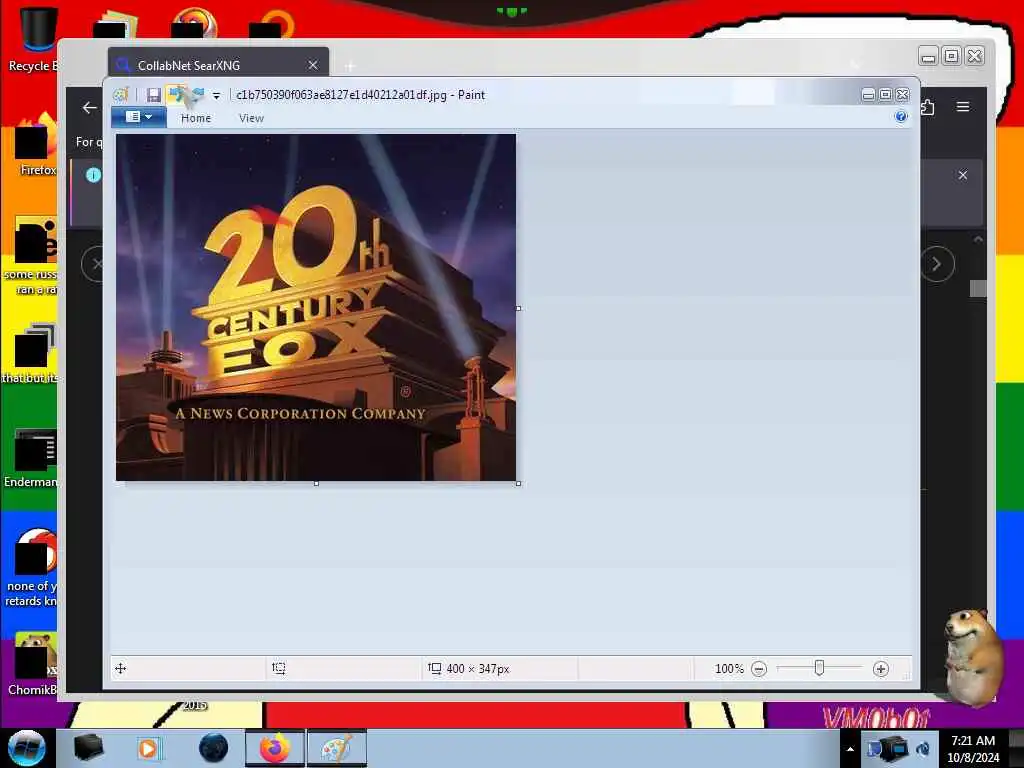1024x768 pixels.
Task: Open Firefox hamburger application menu
Action: (963, 106)
